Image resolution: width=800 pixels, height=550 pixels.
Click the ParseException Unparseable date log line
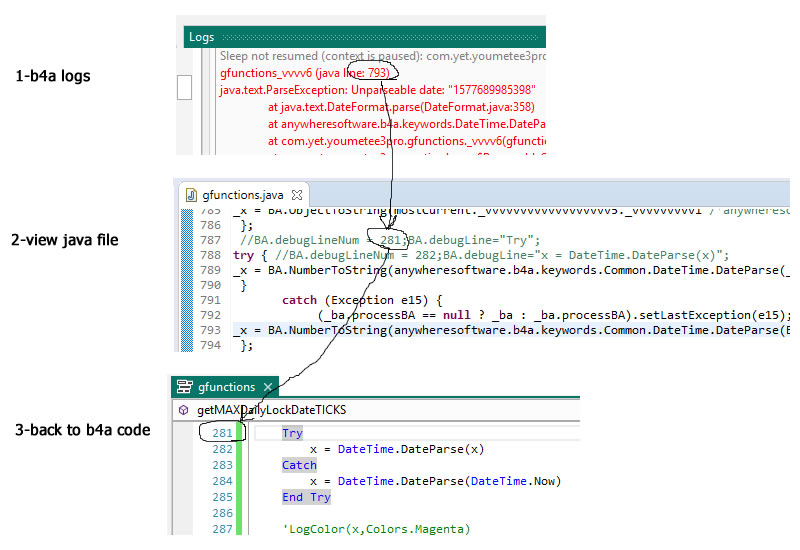[x=378, y=90]
